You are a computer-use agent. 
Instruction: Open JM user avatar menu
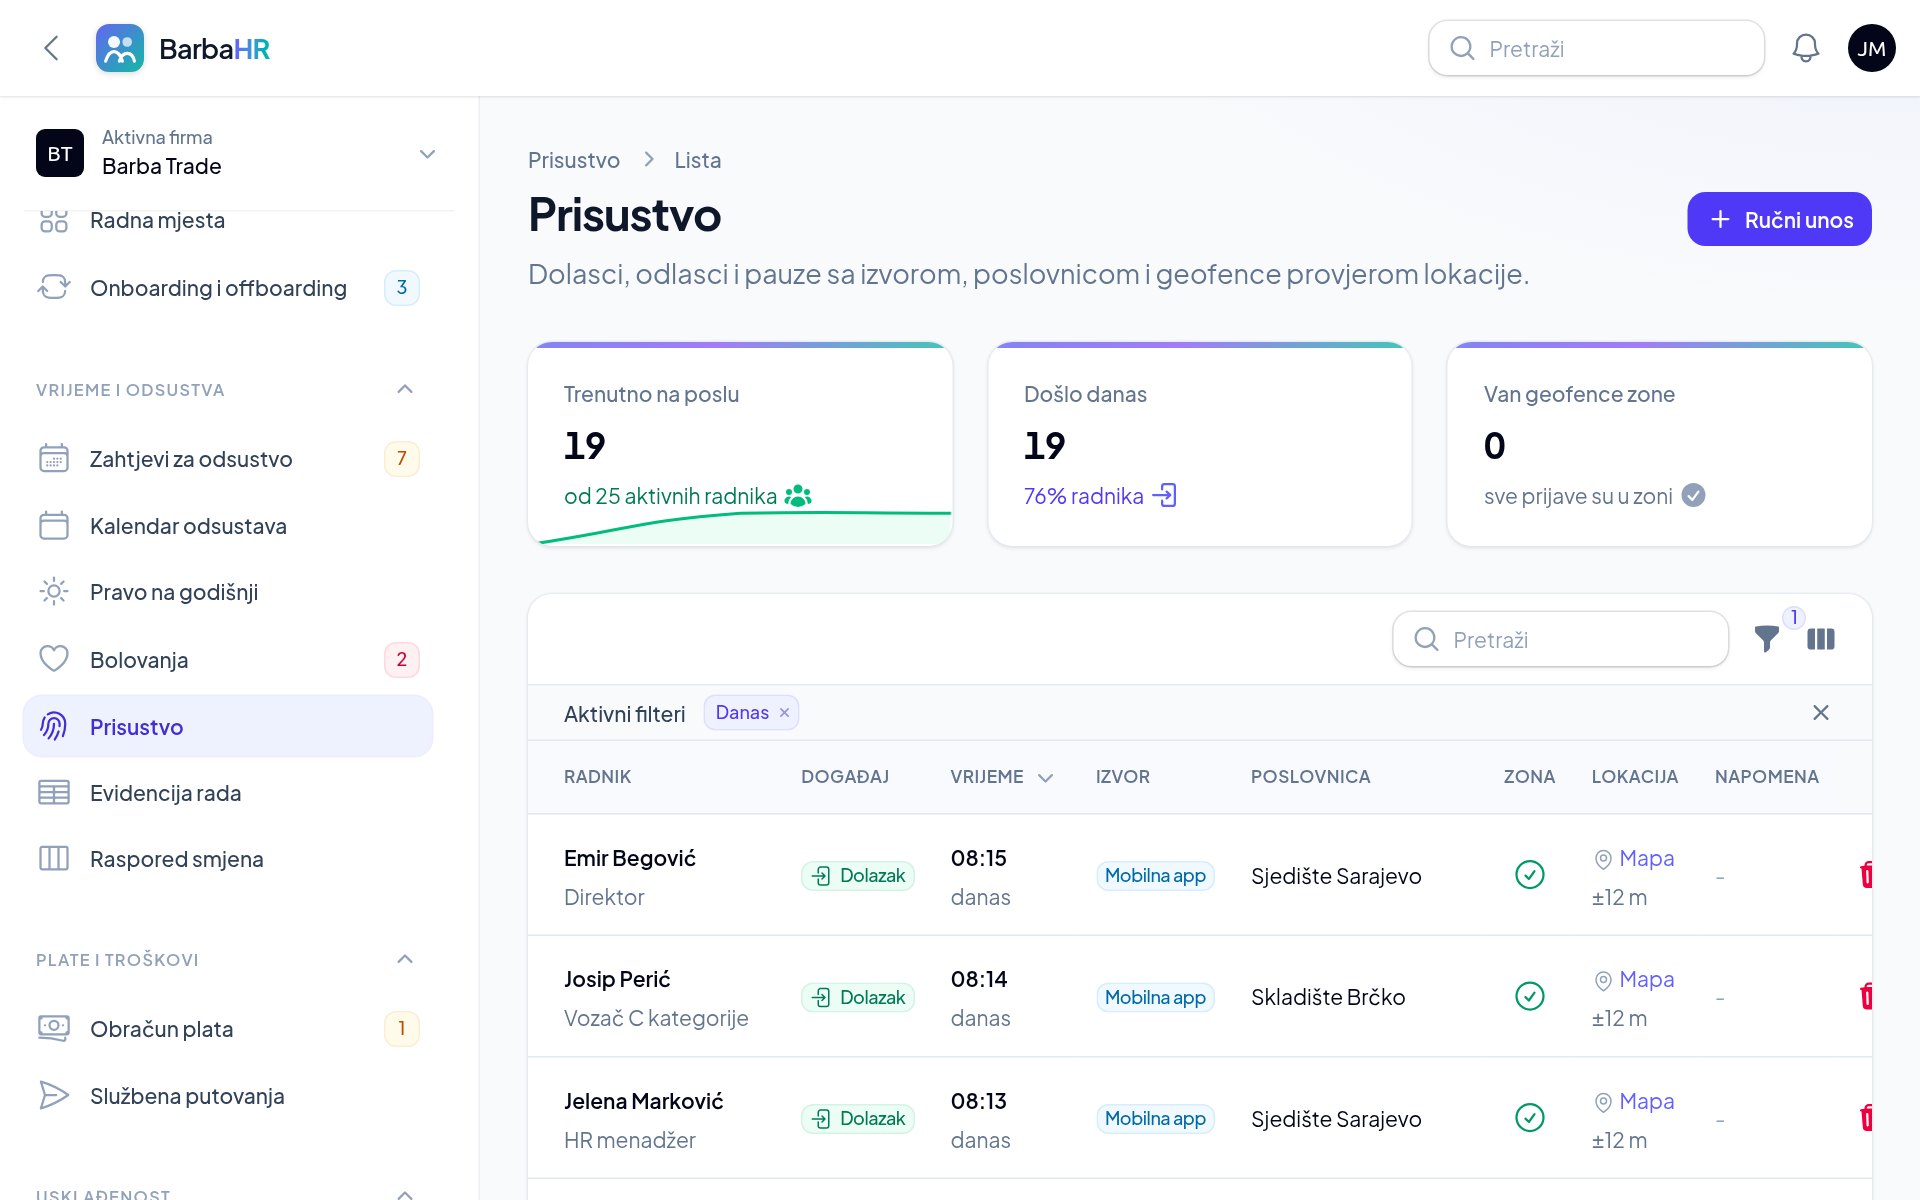click(x=1871, y=48)
